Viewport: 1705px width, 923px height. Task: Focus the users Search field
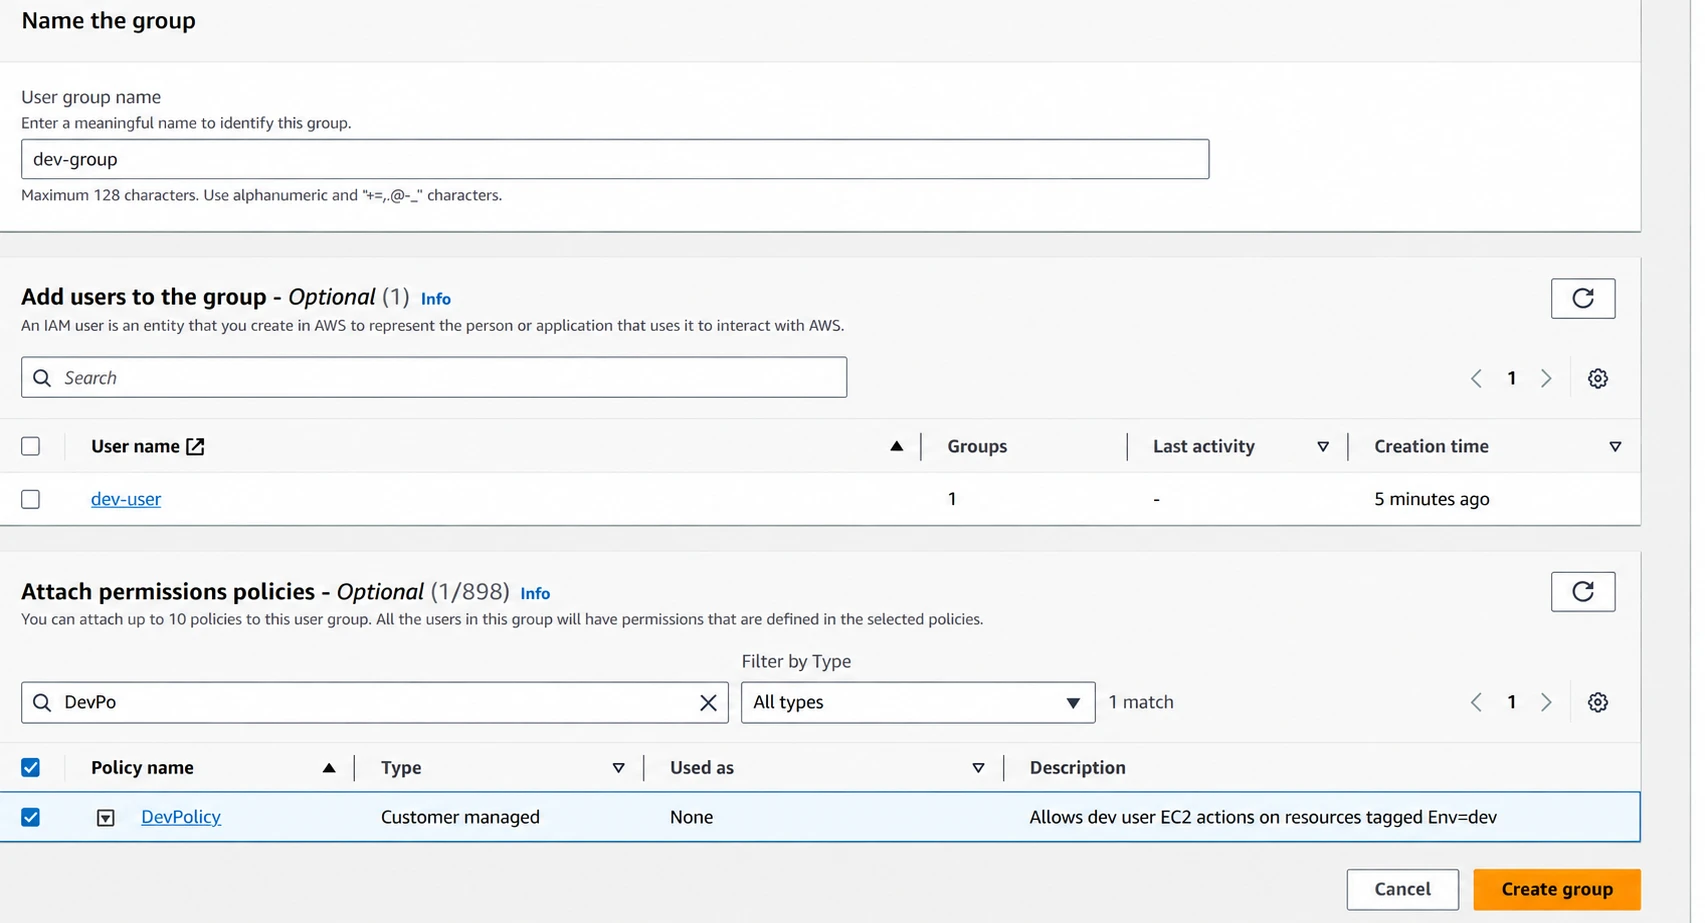434,377
